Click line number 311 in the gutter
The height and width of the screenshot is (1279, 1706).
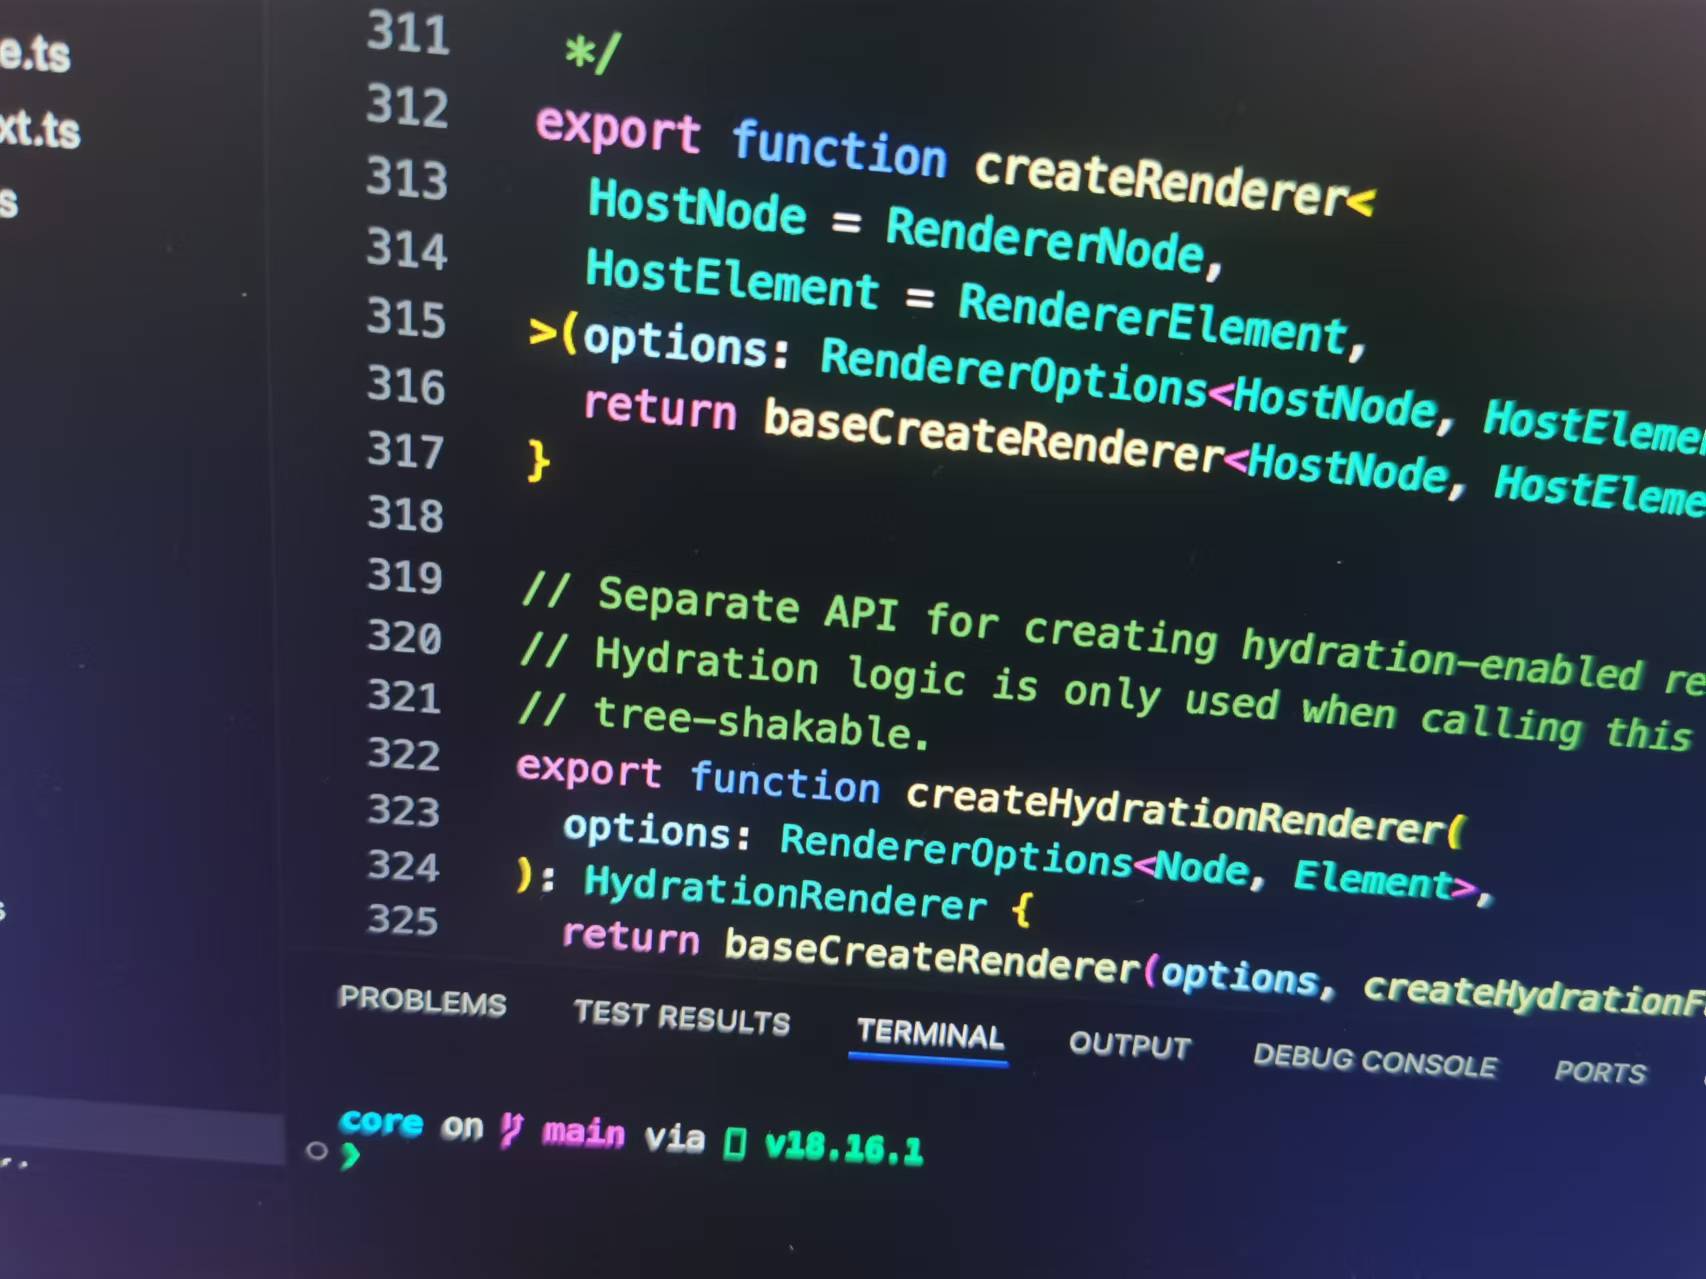tap(408, 33)
